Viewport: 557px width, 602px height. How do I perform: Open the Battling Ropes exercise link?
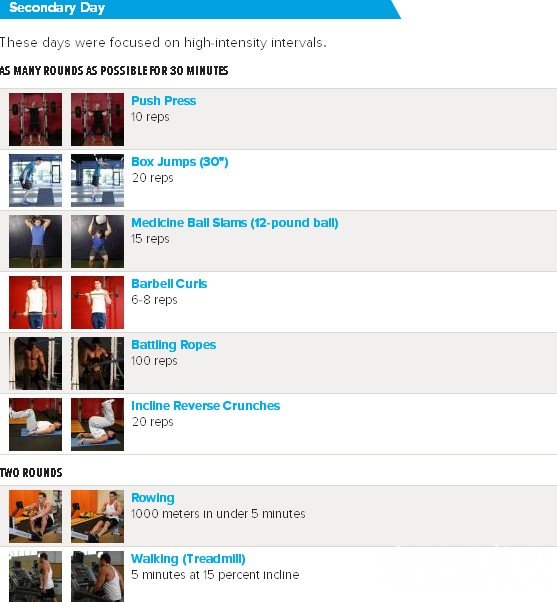click(174, 345)
